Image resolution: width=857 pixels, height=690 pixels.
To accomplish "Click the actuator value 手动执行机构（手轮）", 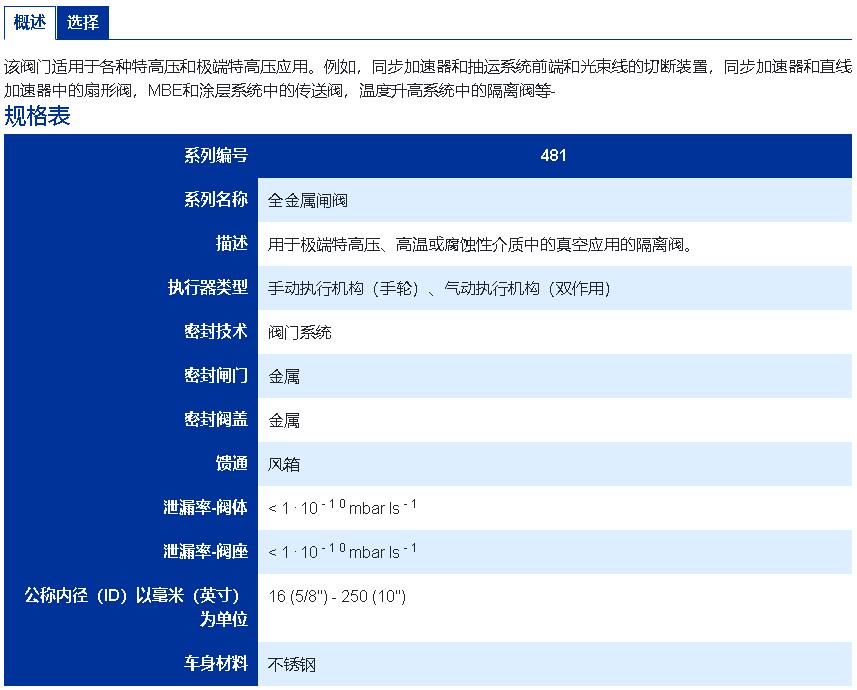I will [343, 288].
